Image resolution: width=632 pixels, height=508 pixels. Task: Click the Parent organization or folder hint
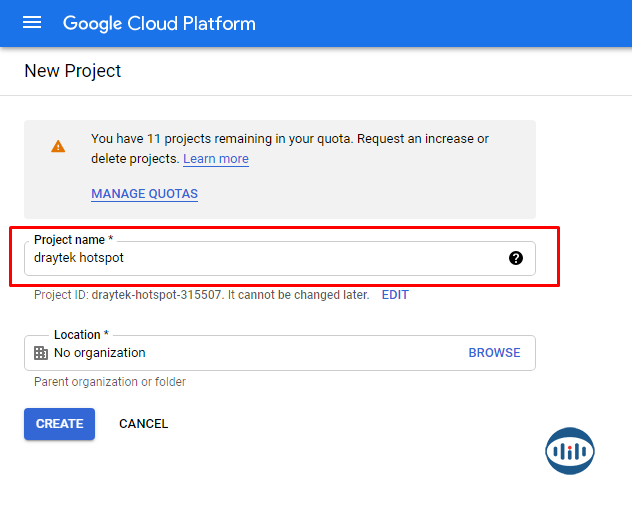[x=110, y=382]
